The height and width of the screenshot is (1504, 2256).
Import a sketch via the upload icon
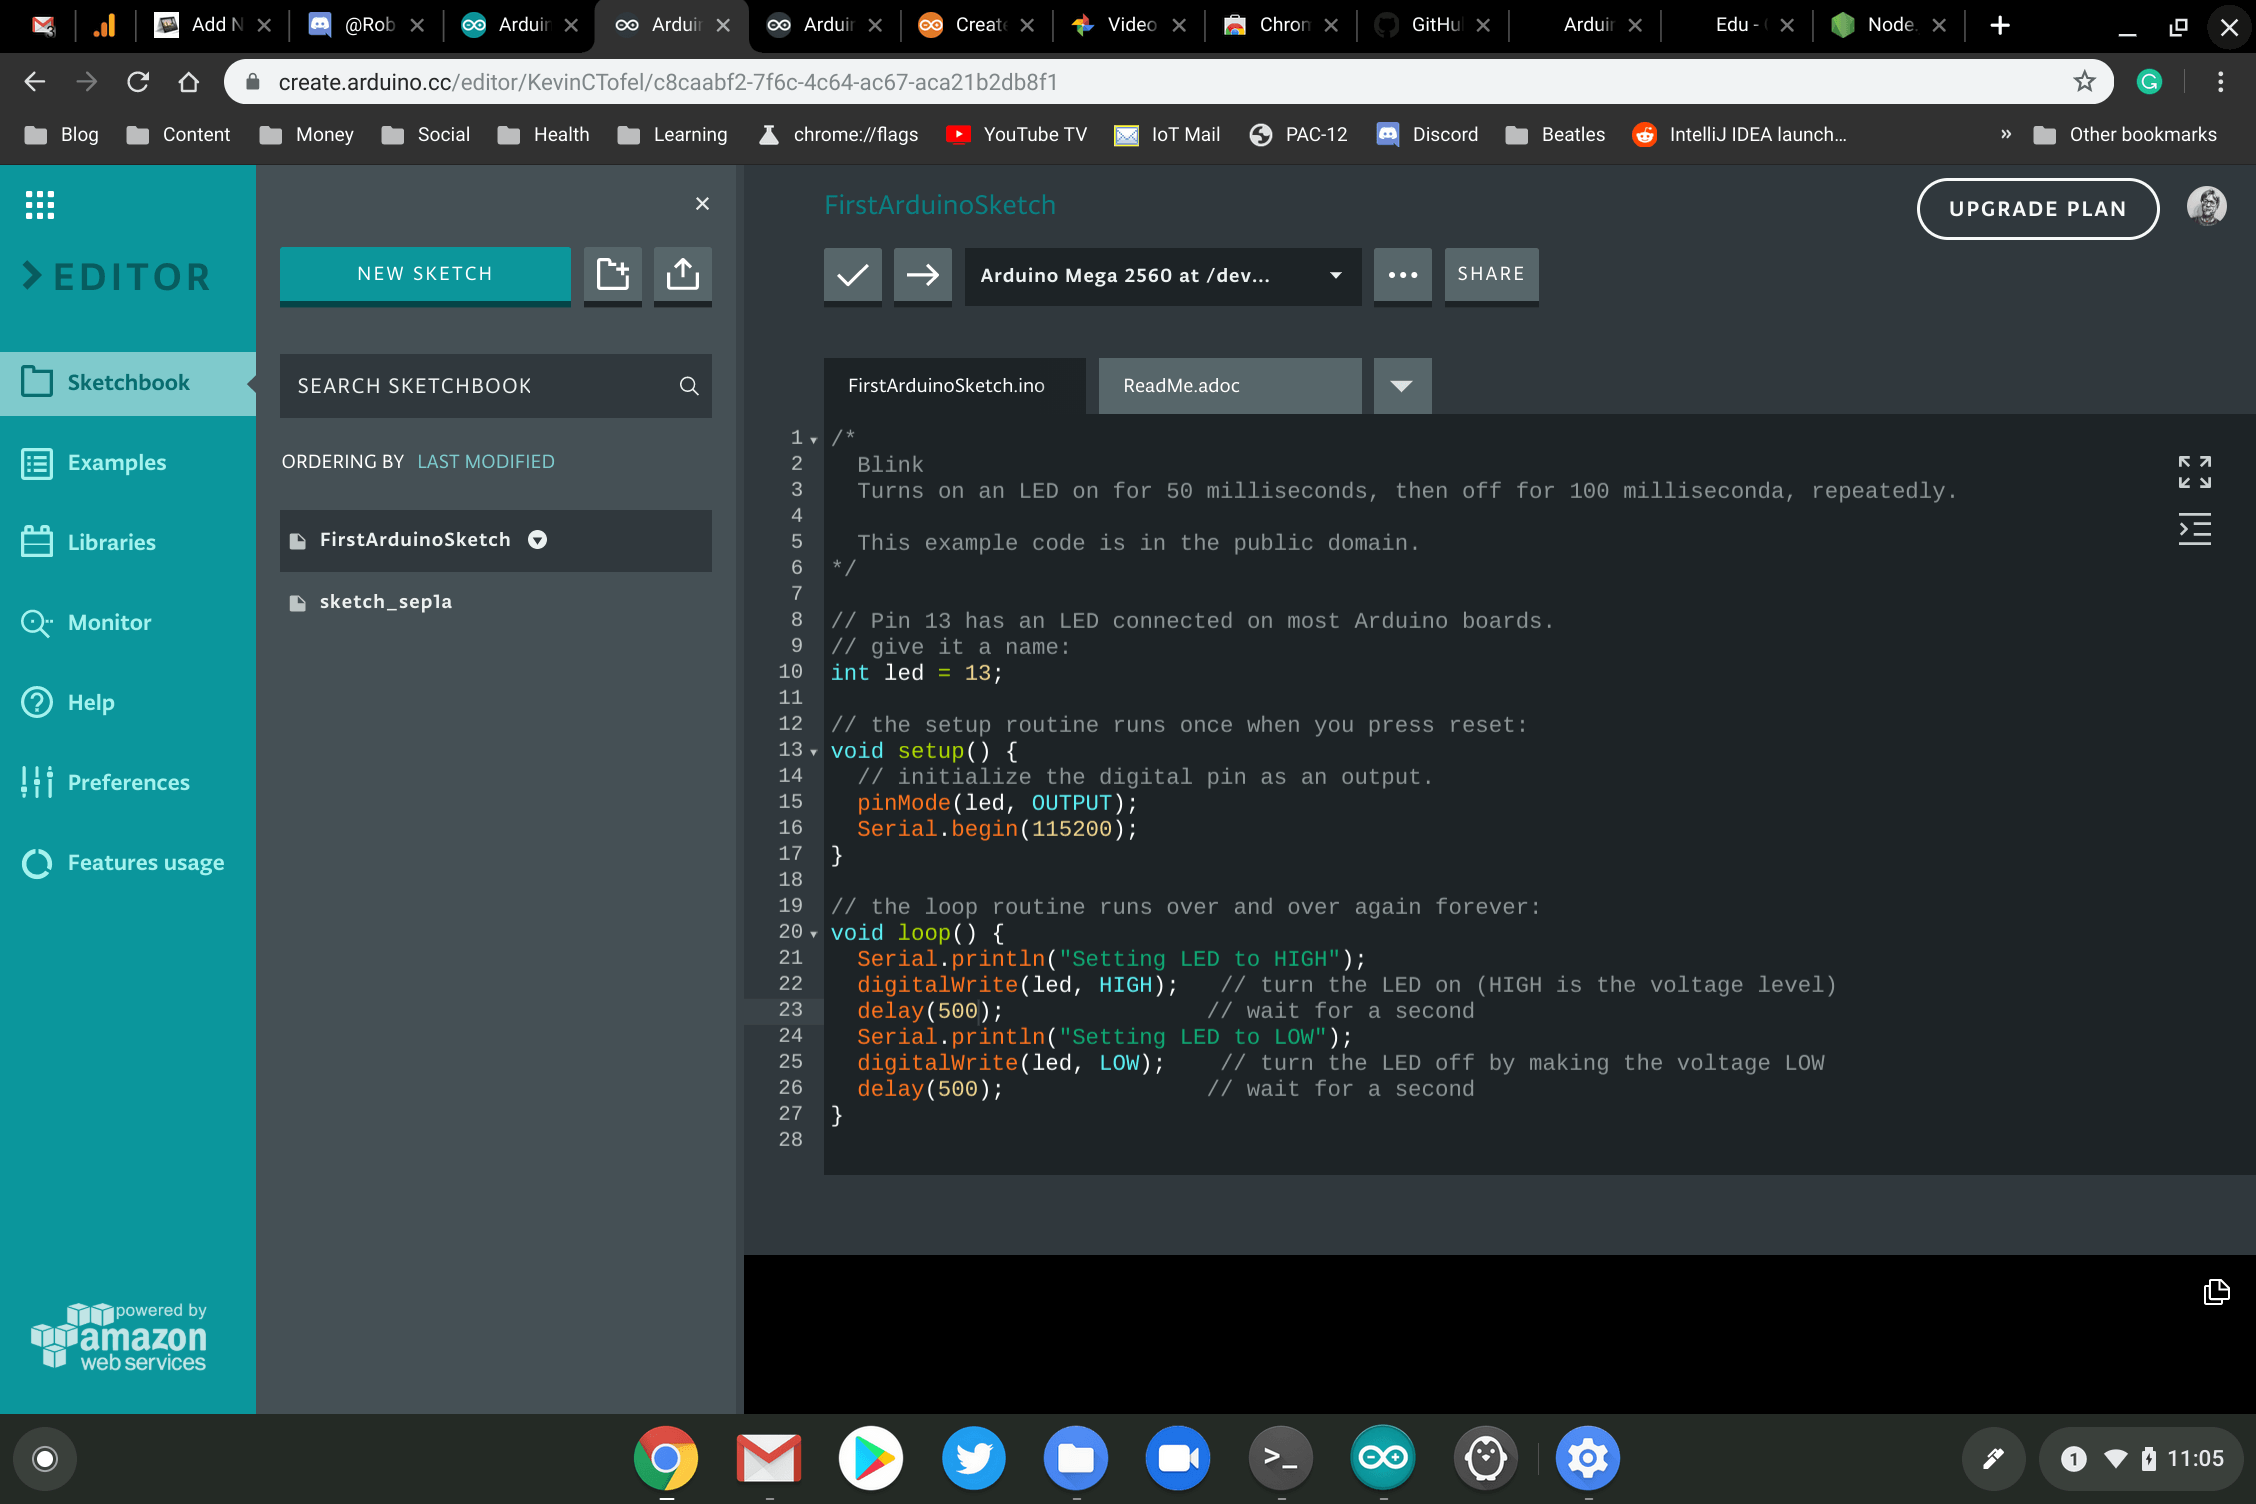[682, 275]
